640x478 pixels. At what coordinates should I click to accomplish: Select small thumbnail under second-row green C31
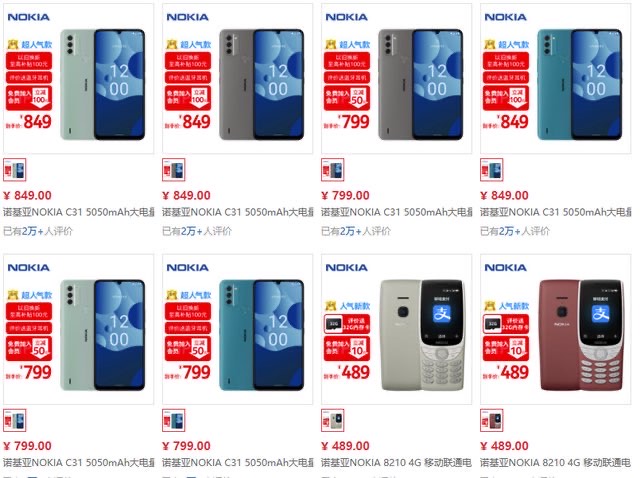(x=15, y=420)
